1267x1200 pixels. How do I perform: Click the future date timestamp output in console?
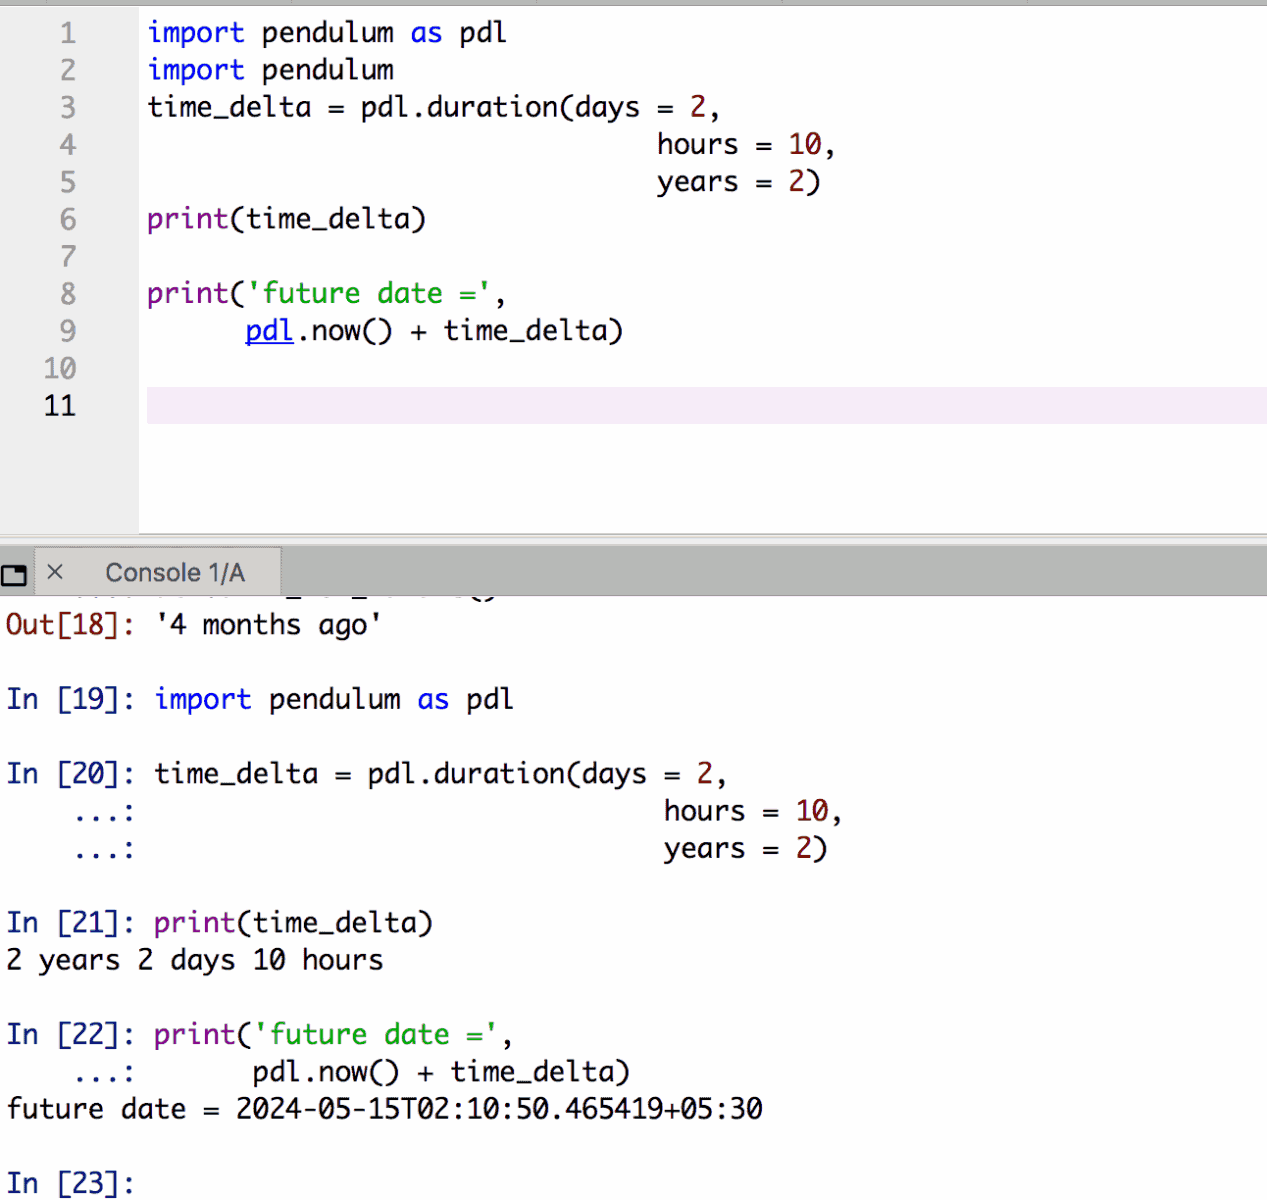click(498, 1109)
